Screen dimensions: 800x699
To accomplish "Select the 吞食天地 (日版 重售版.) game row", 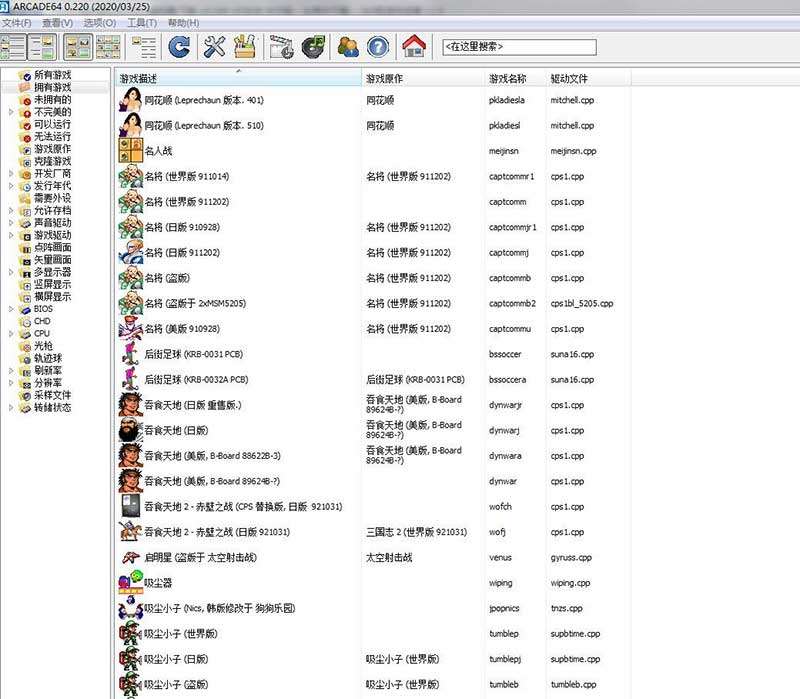I will point(373,405).
